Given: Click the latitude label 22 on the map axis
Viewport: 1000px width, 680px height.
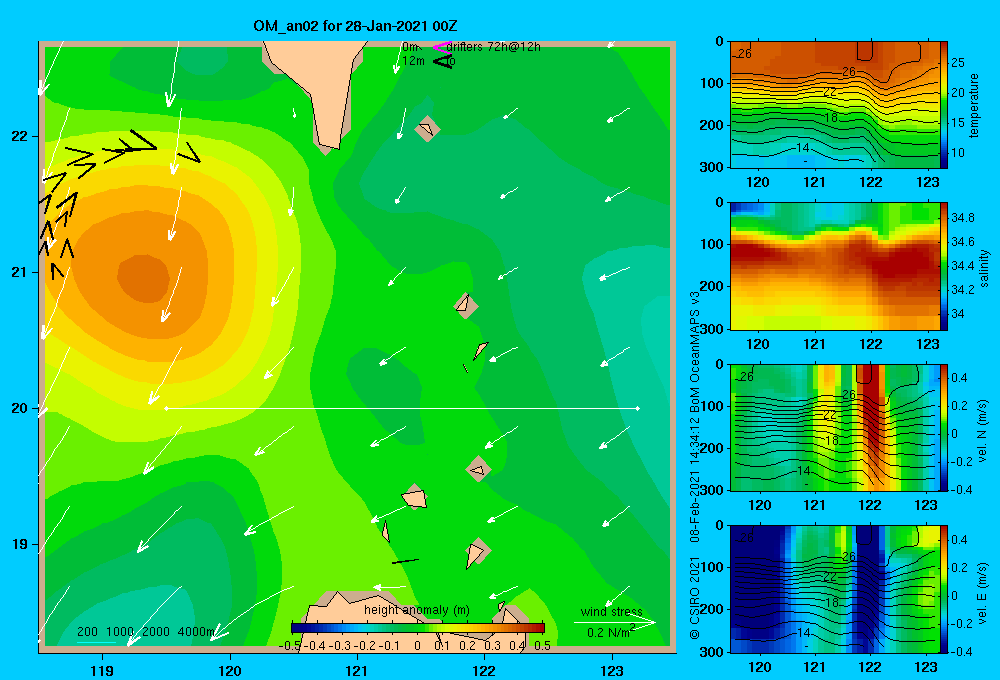Looking at the screenshot, I should coord(20,137).
